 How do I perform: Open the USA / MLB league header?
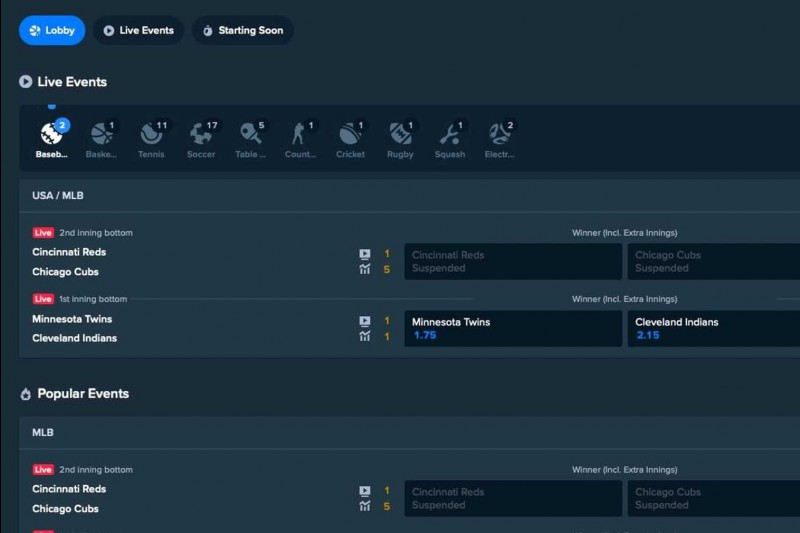(x=410, y=195)
